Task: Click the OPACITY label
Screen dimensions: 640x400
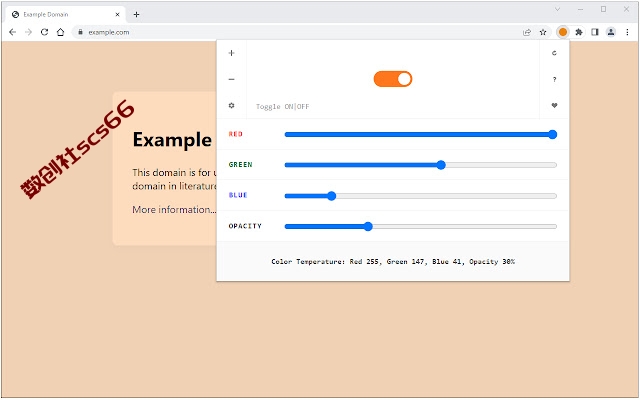Action: coord(245,226)
